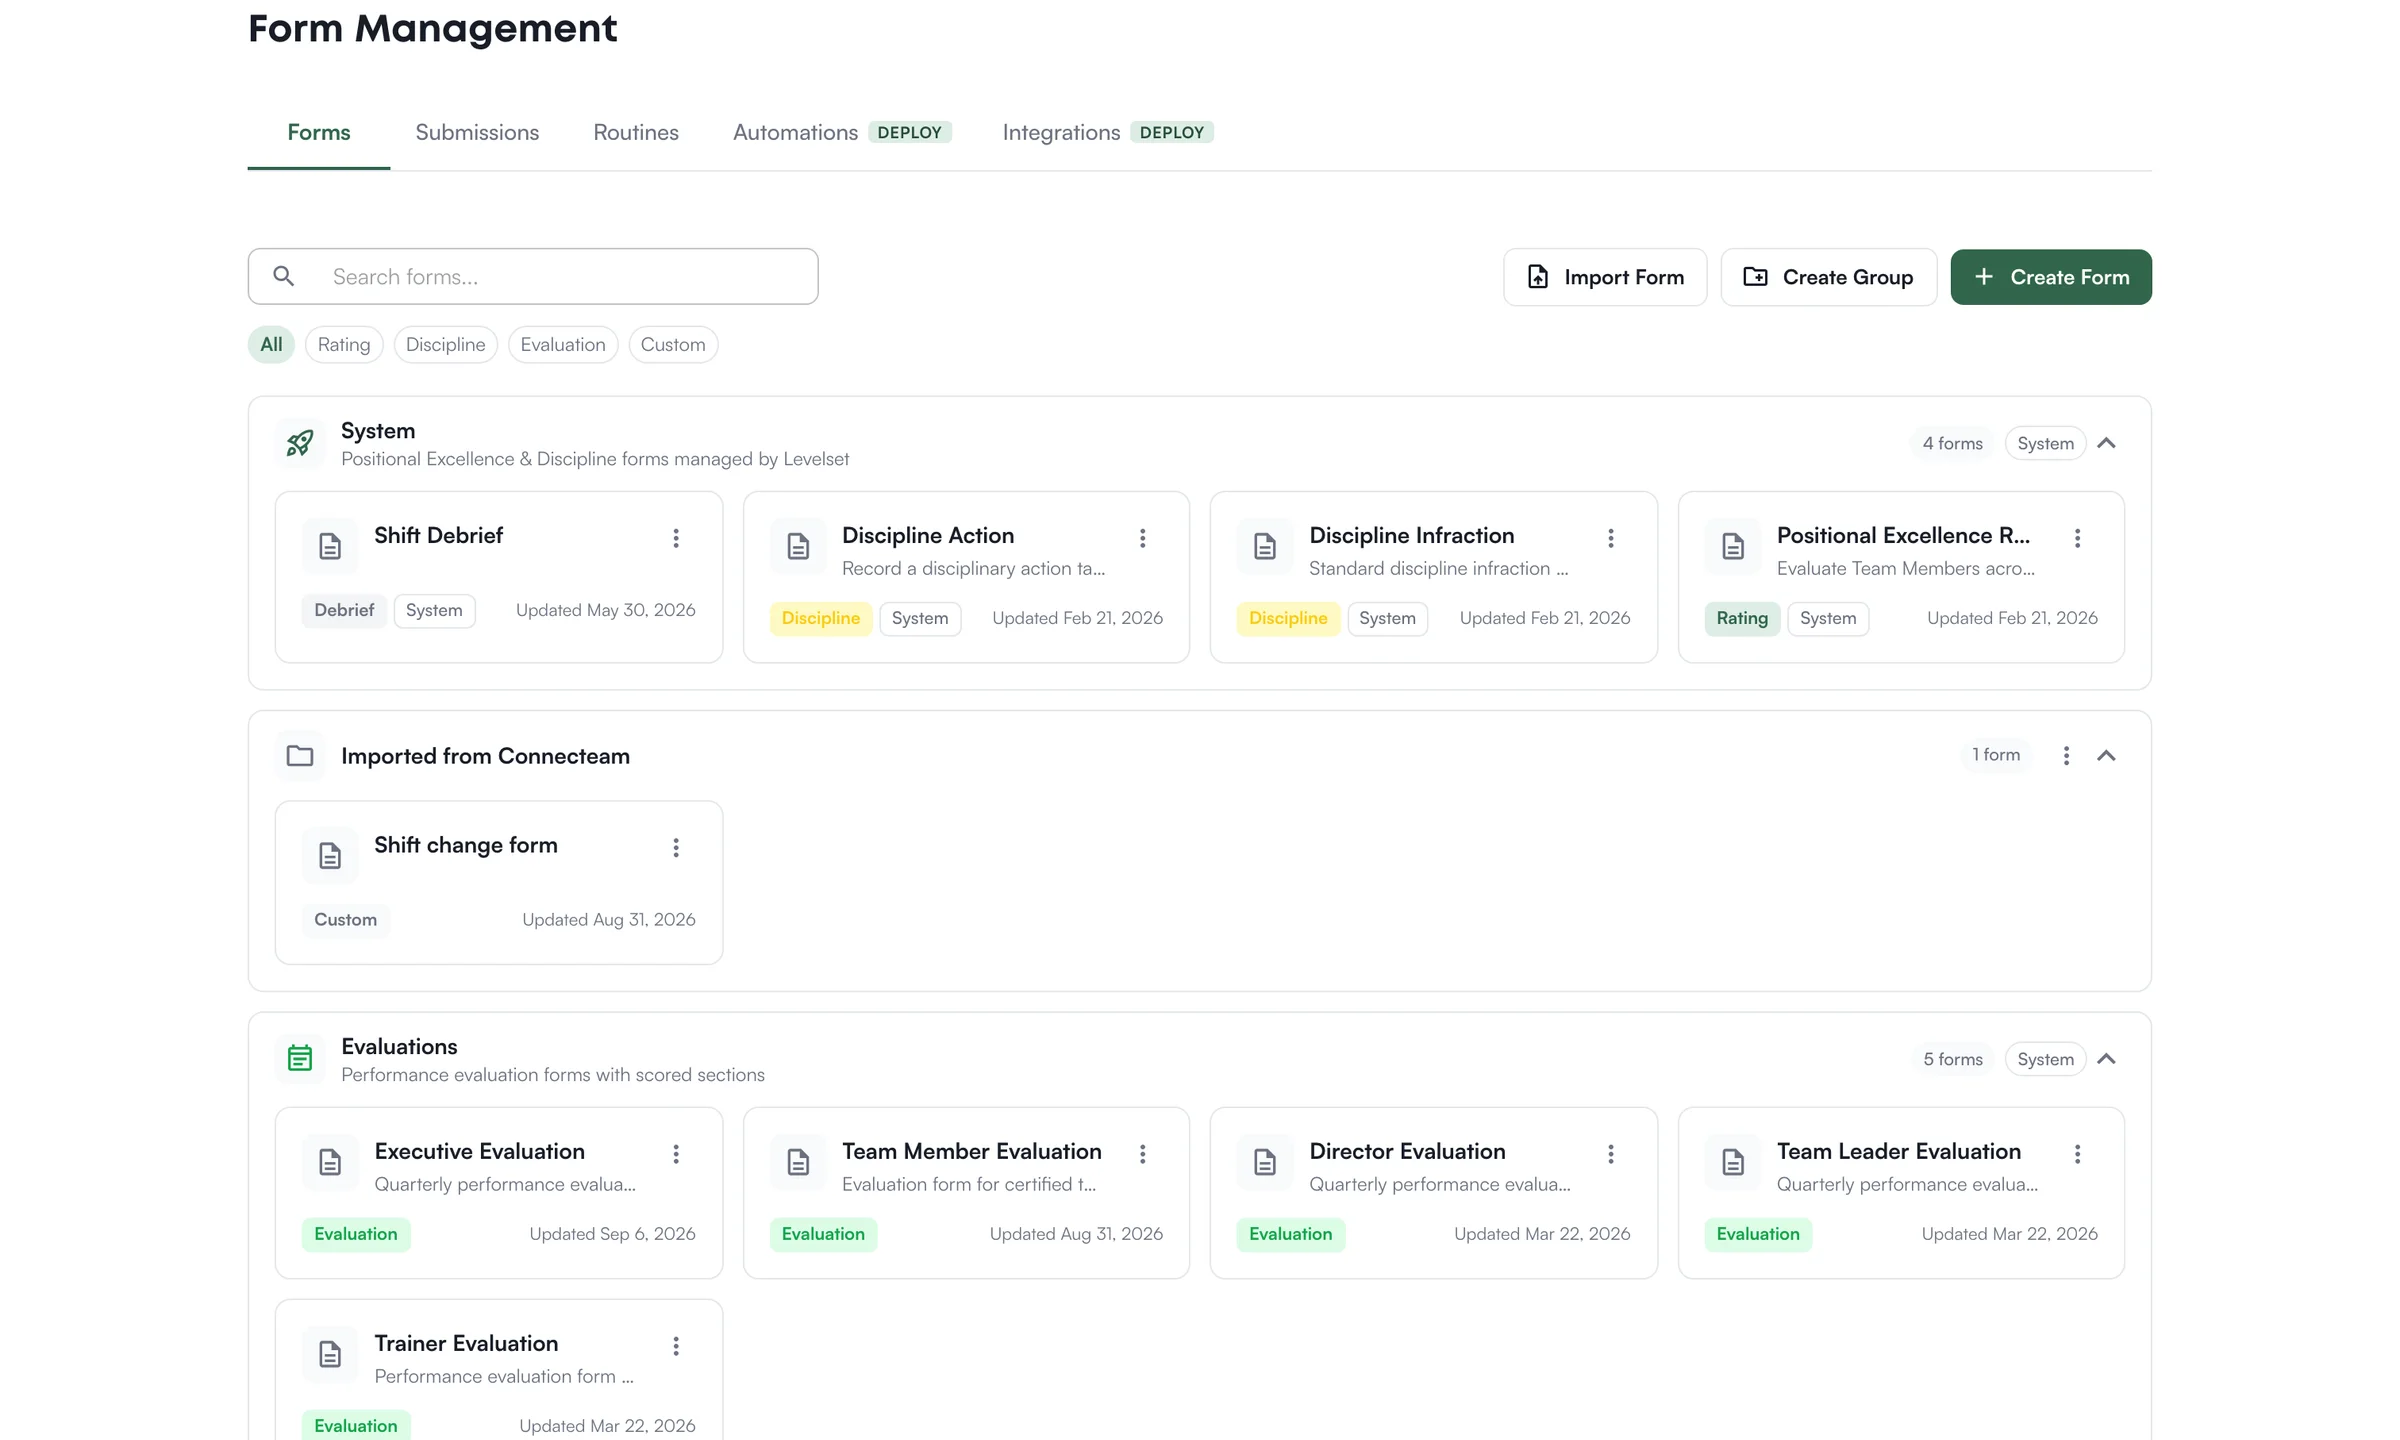Open Discipline Action card three-dot menu
Screen dimensions: 2400x1440
click(1143, 538)
